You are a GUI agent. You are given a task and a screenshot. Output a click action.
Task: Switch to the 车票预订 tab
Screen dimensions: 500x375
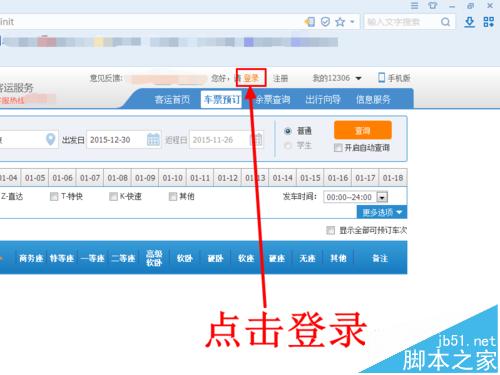222,99
